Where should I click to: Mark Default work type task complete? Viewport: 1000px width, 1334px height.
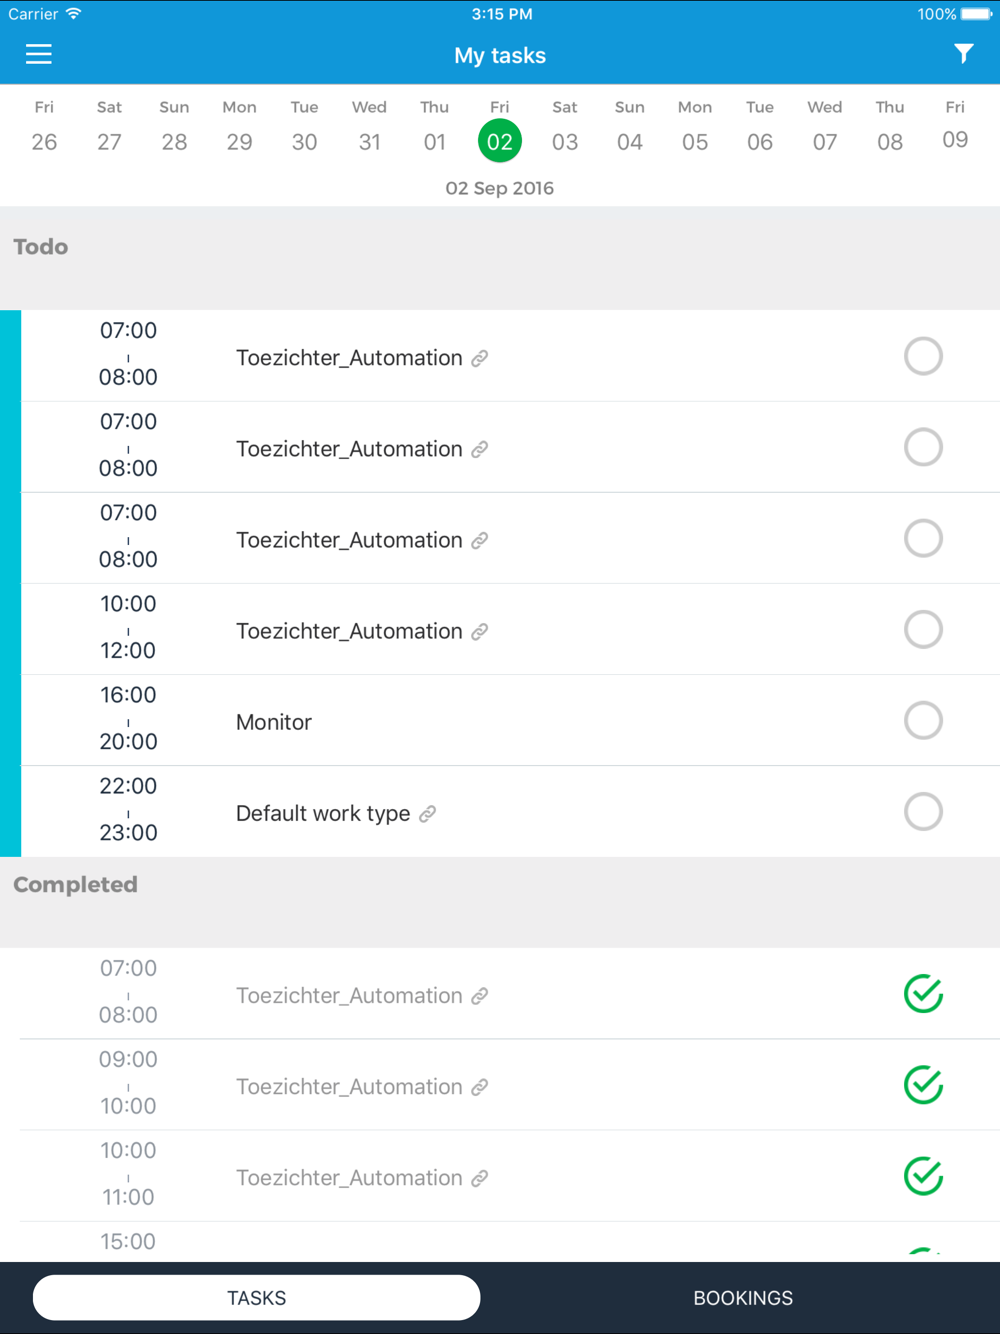tap(923, 811)
